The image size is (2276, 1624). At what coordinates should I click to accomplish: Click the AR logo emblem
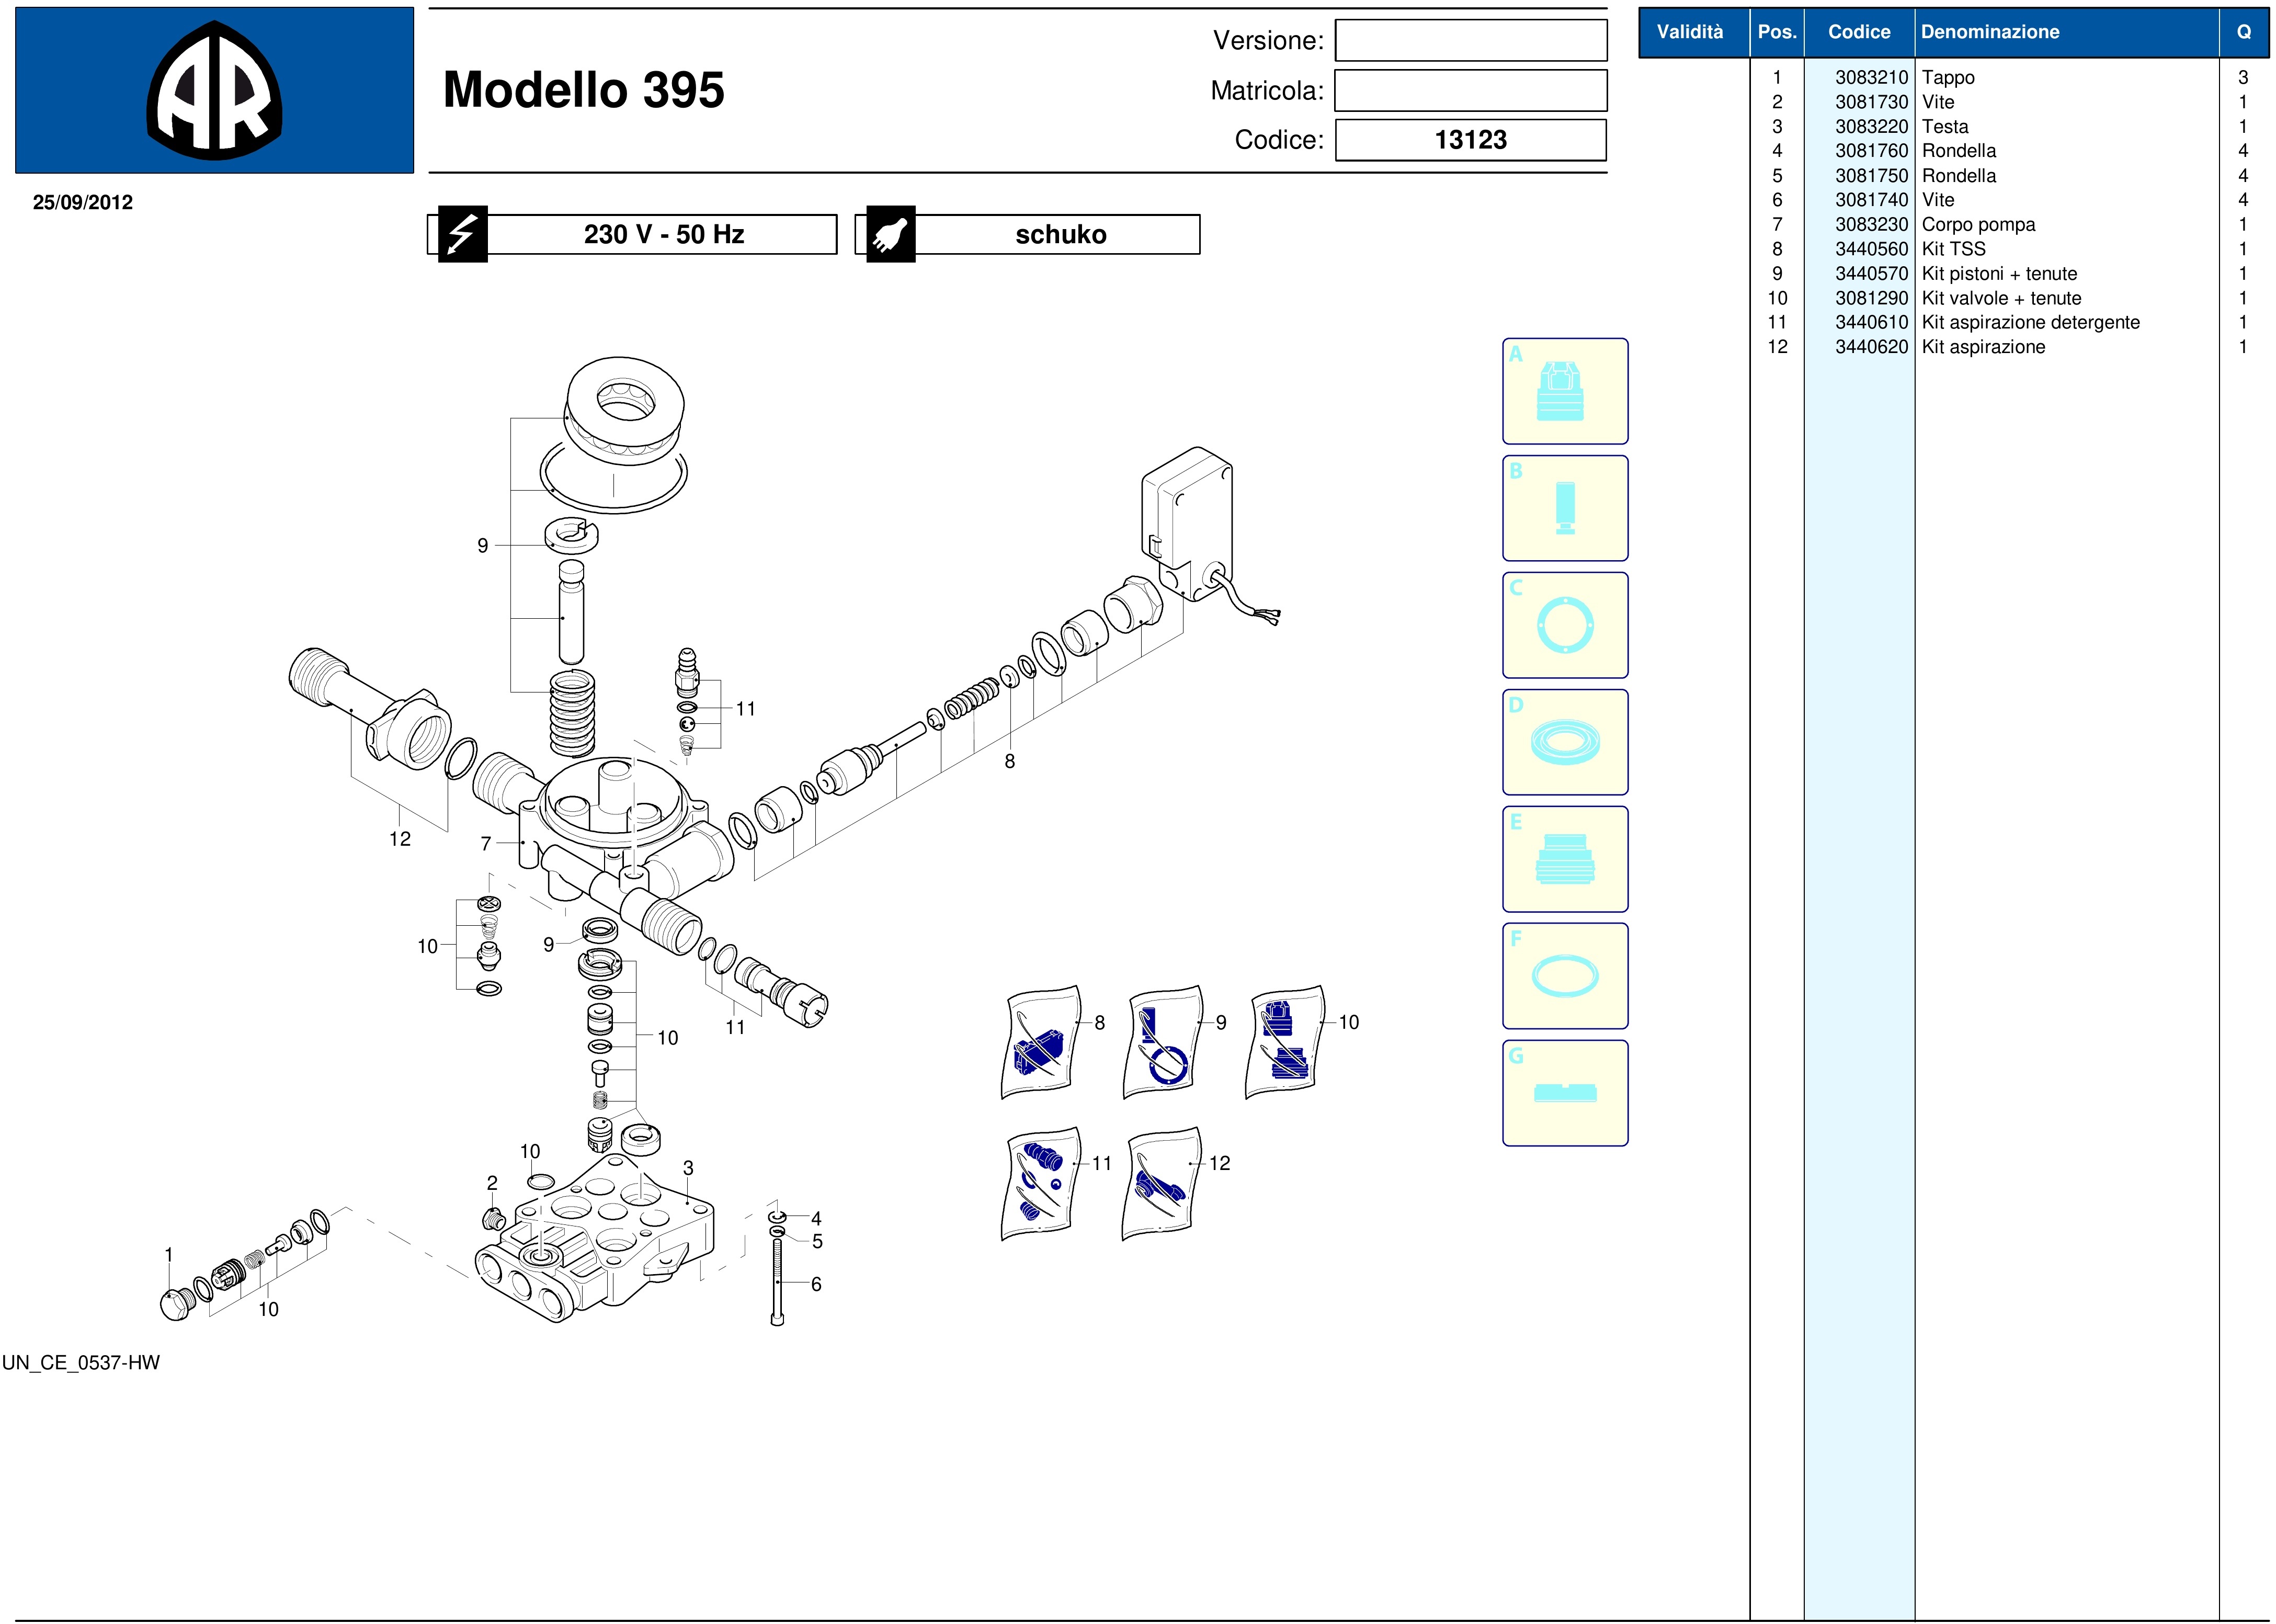[214, 91]
